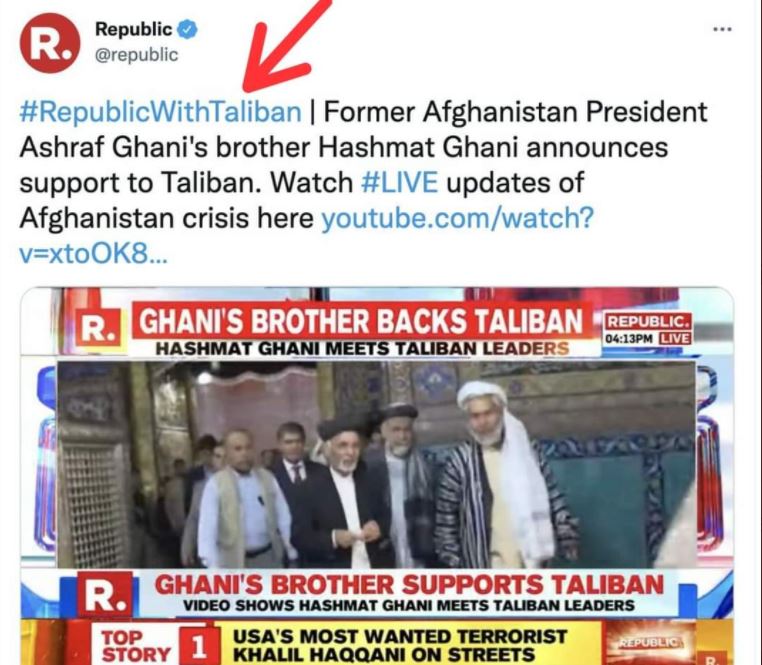Open the embedded news video thumbnail
The height and width of the screenshot is (665, 762).
(377, 475)
